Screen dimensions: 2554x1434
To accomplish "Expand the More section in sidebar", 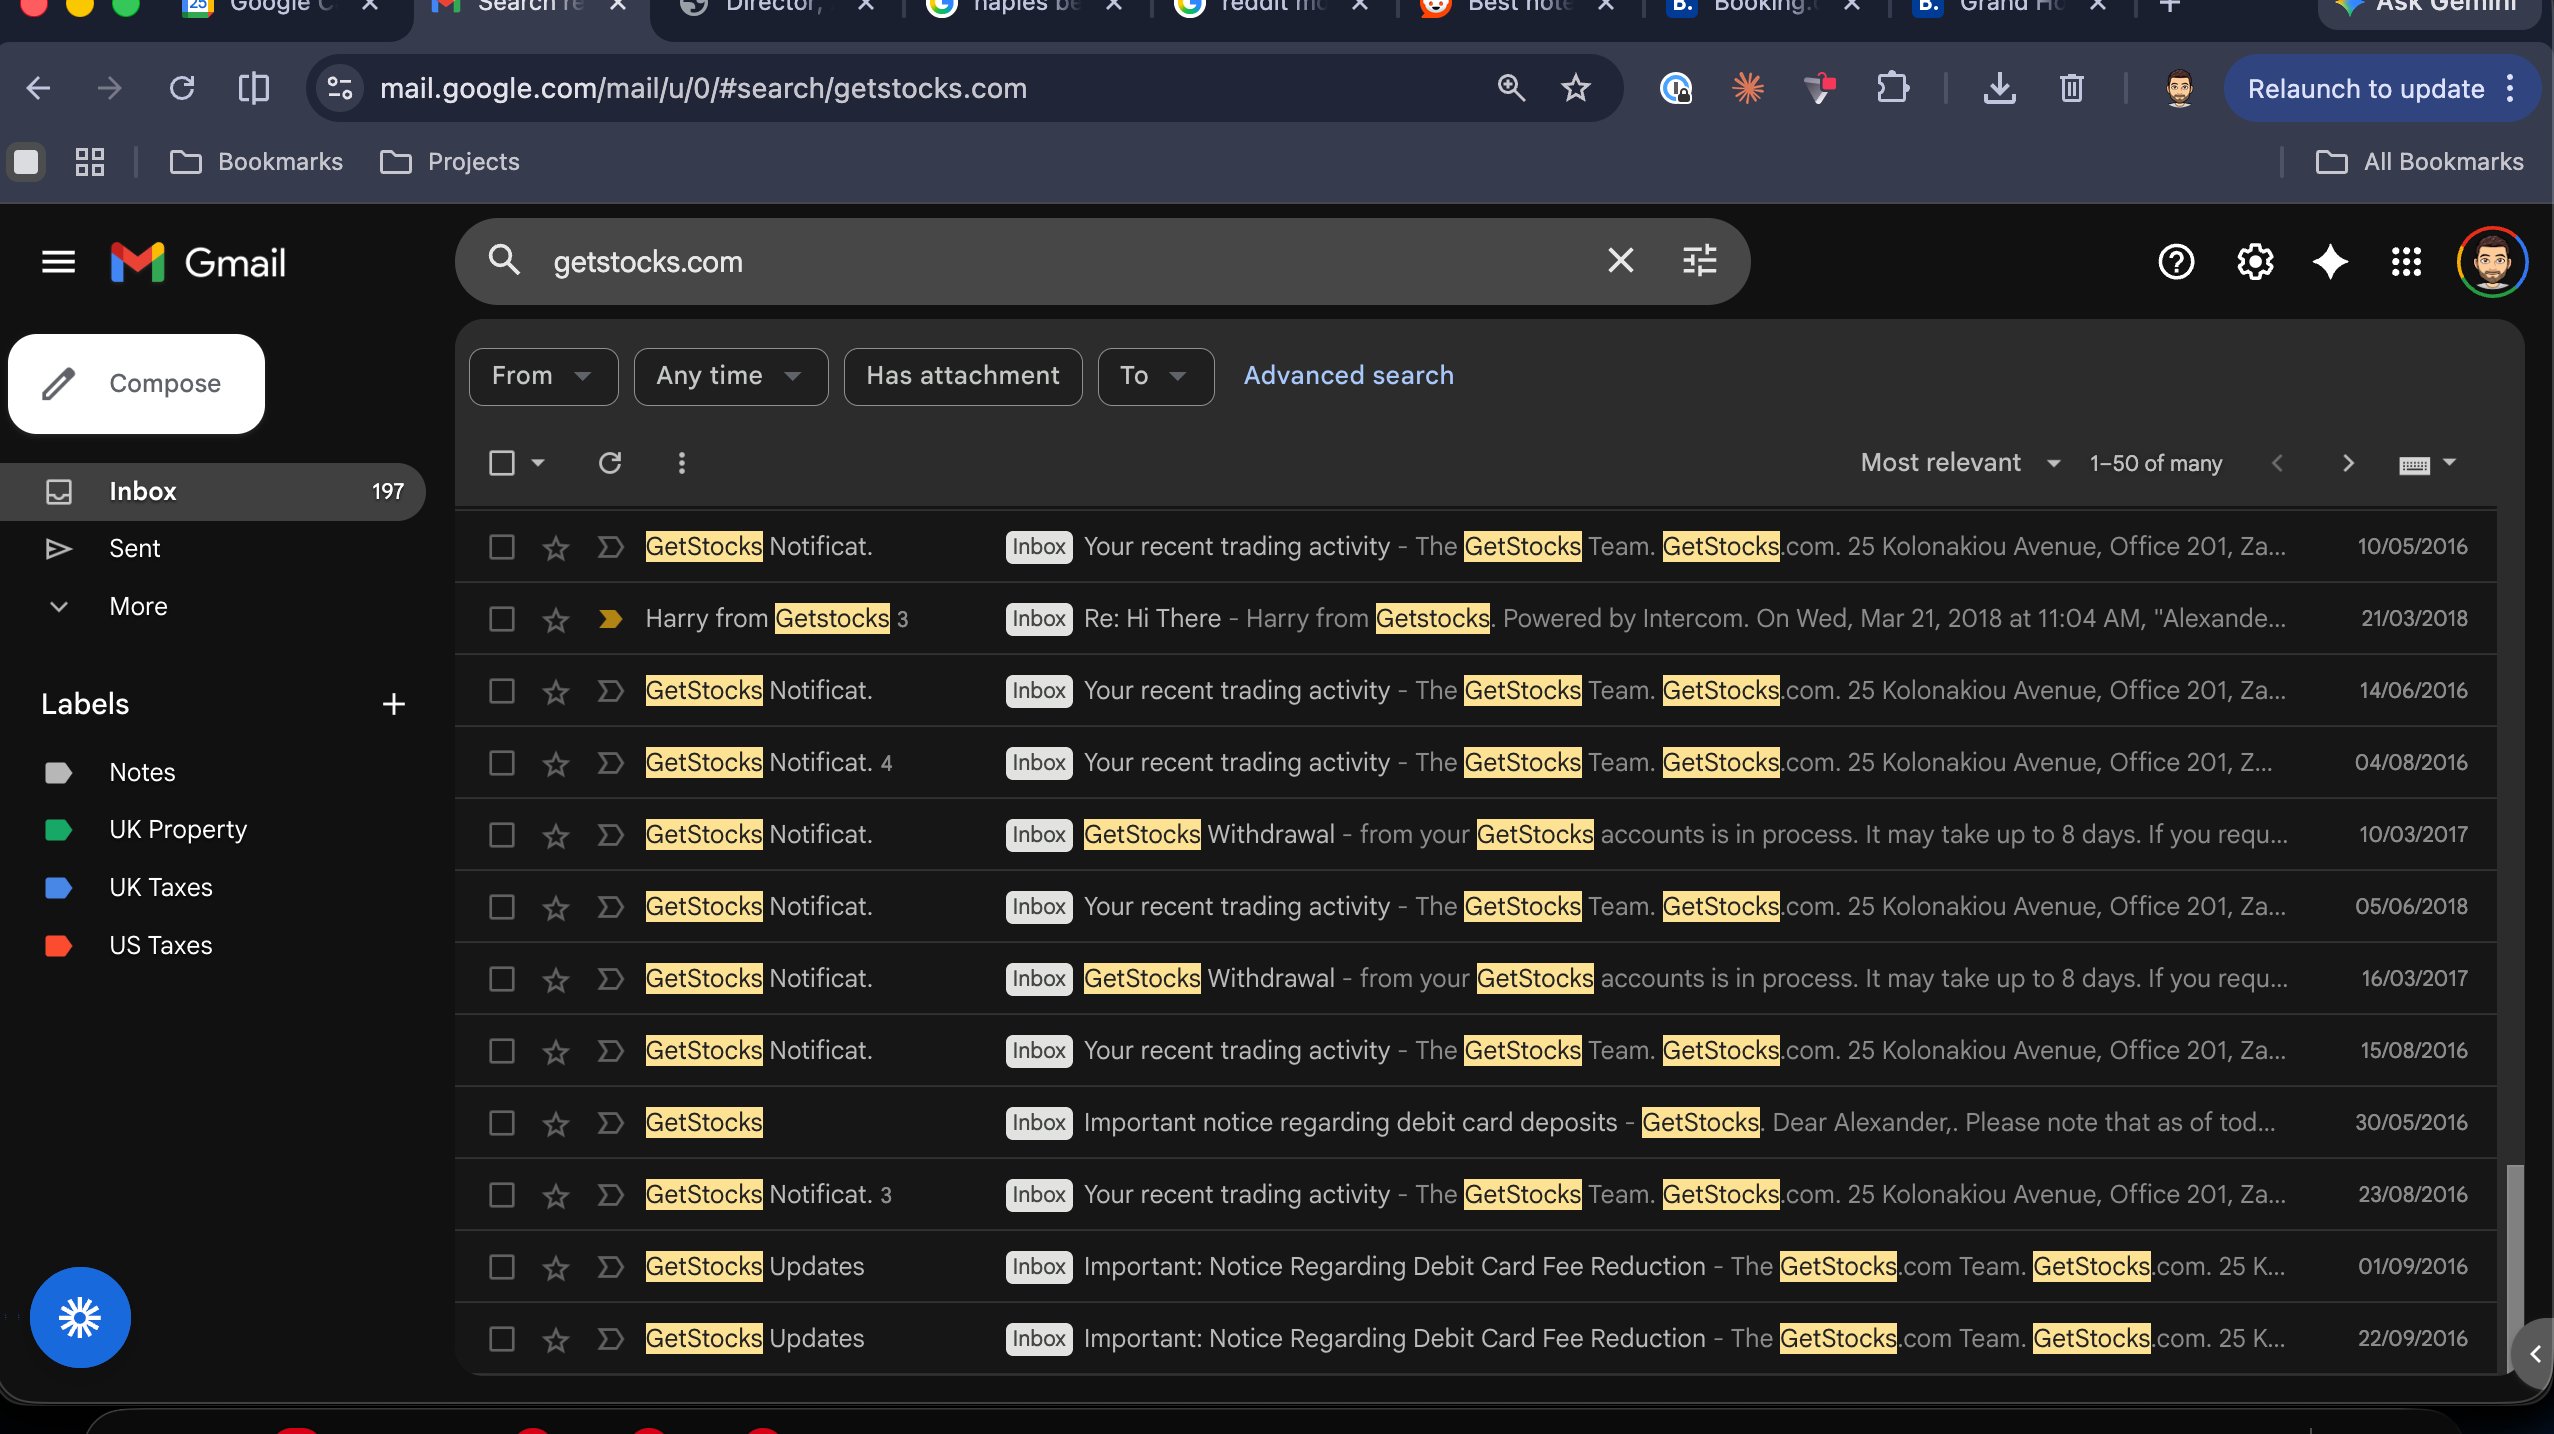I will [138, 606].
